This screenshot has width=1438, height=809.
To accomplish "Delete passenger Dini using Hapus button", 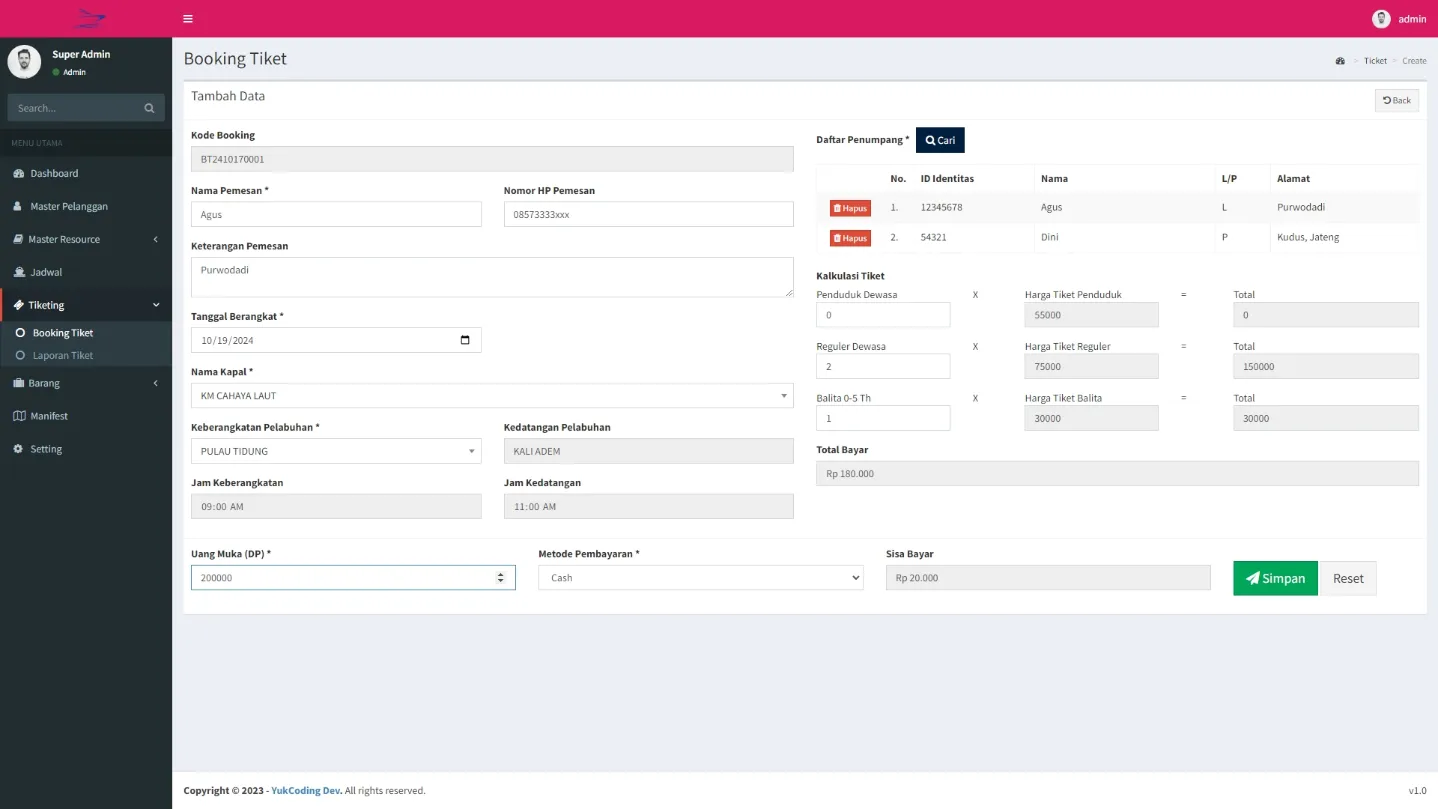I will pyautogui.click(x=850, y=238).
